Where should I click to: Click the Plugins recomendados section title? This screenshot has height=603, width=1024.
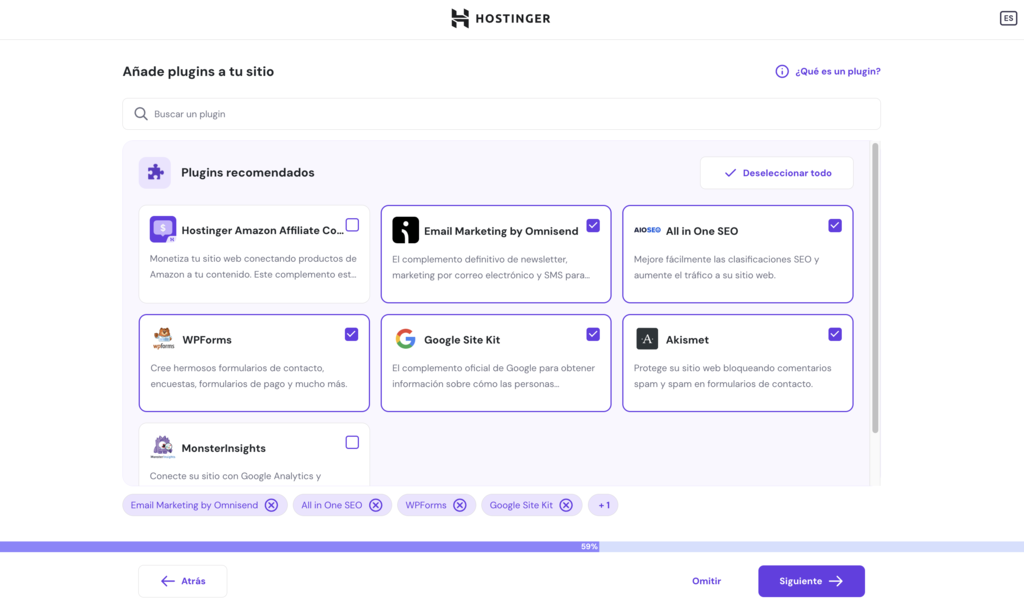pyautogui.click(x=248, y=172)
